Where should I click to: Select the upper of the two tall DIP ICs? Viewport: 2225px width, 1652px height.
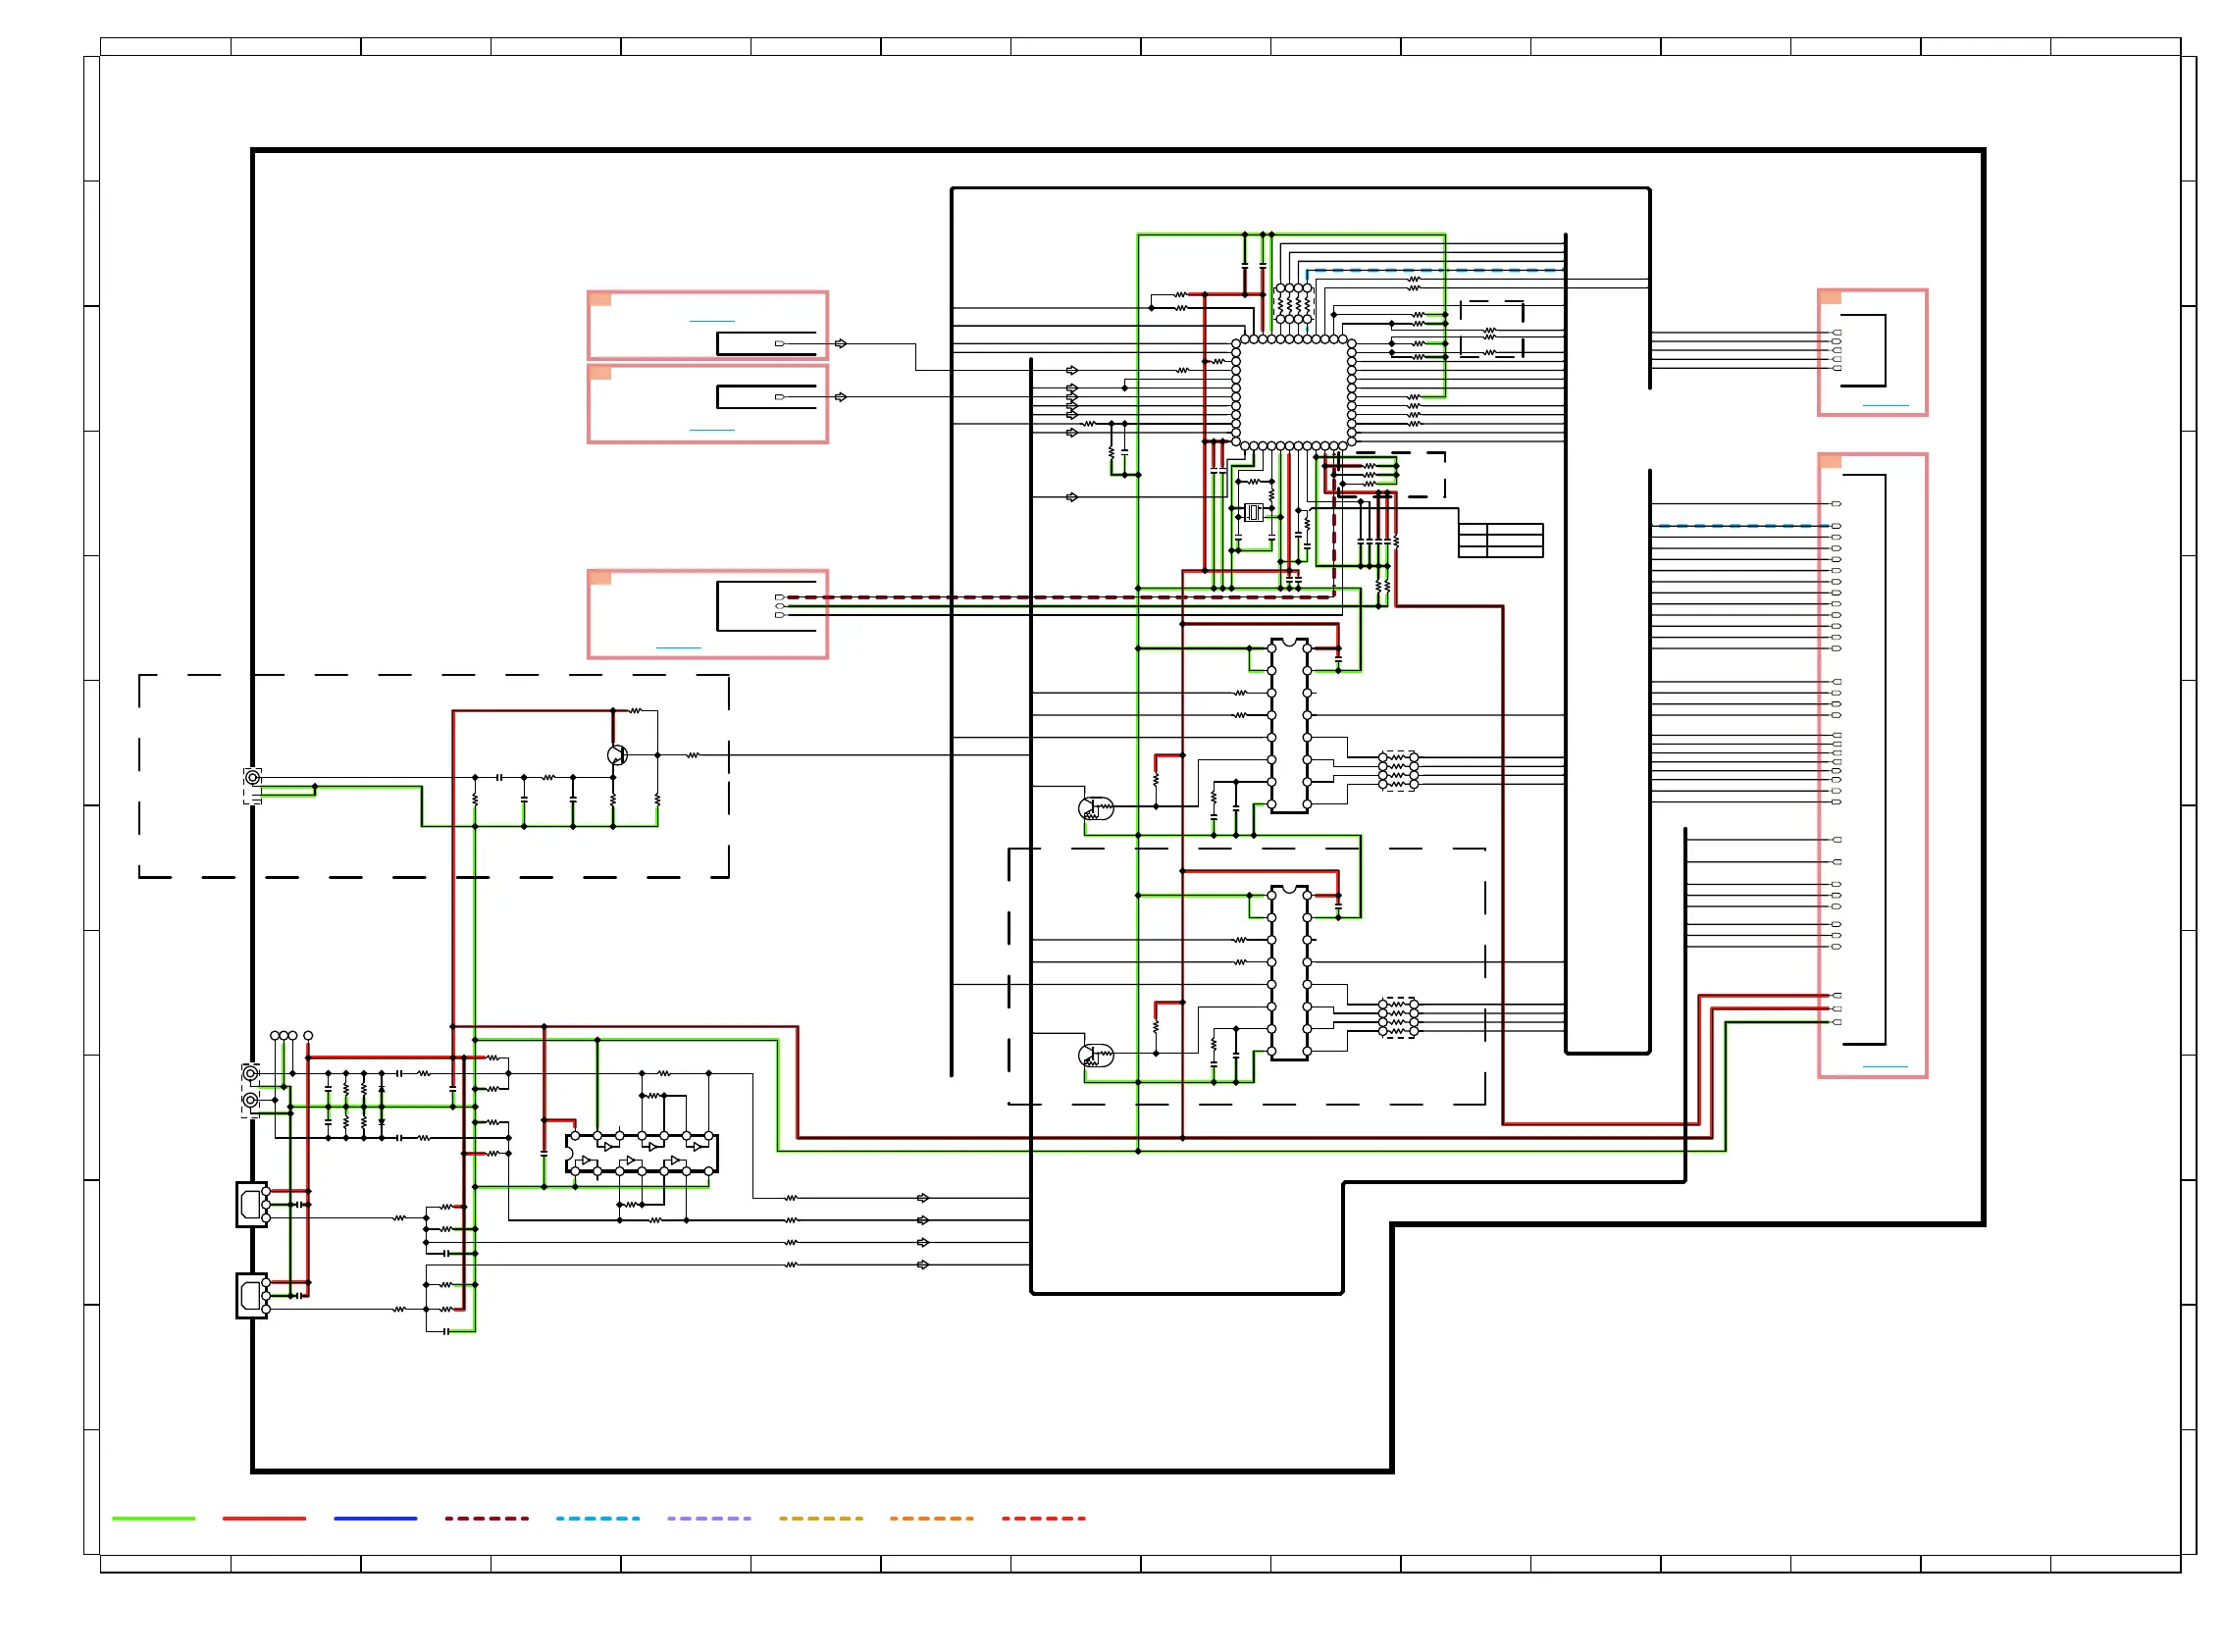point(1289,726)
